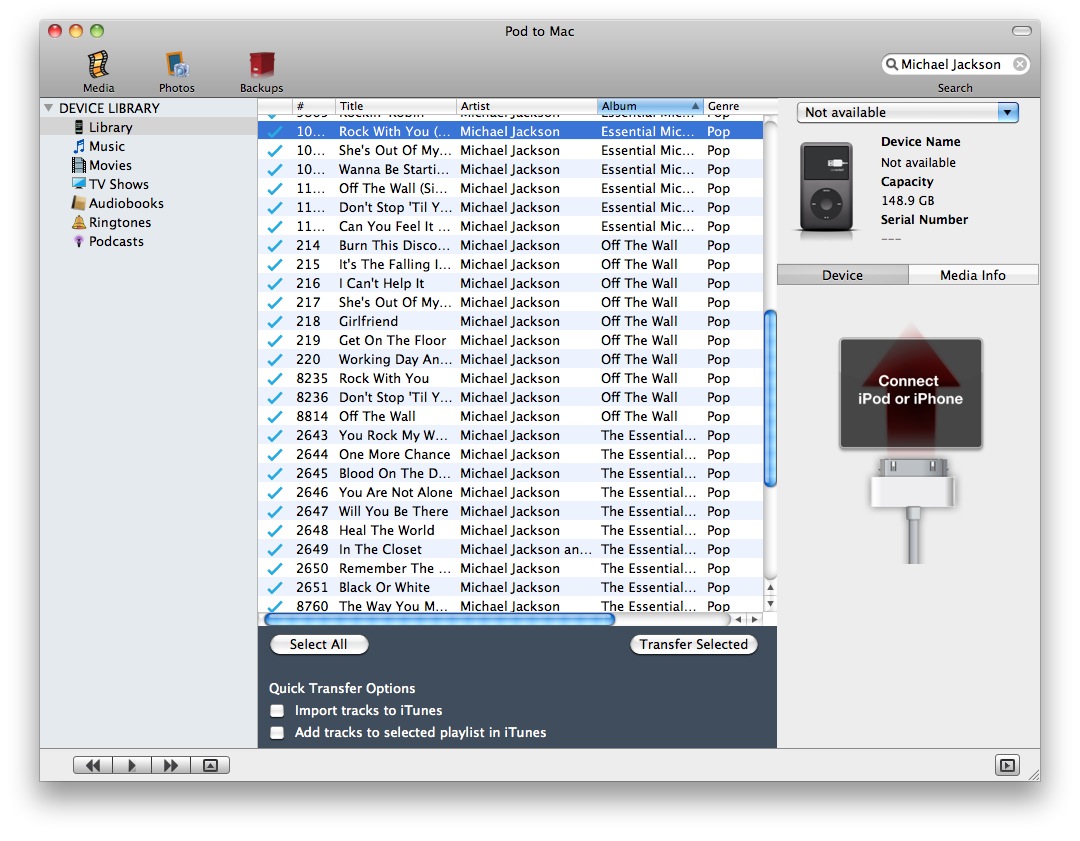The height and width of the screenshot is (841, 1080).
Task: Enable Import tracks to iTunes checkbox
Action: coord(277,711)
